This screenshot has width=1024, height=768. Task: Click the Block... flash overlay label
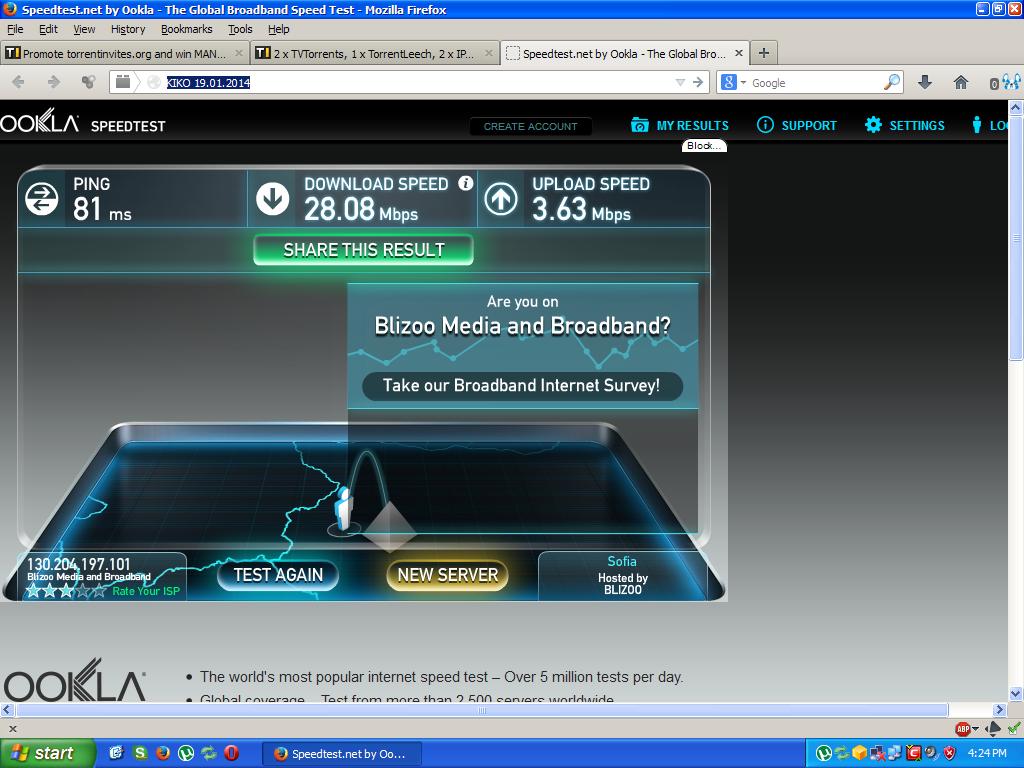click(x=704, y=146)
